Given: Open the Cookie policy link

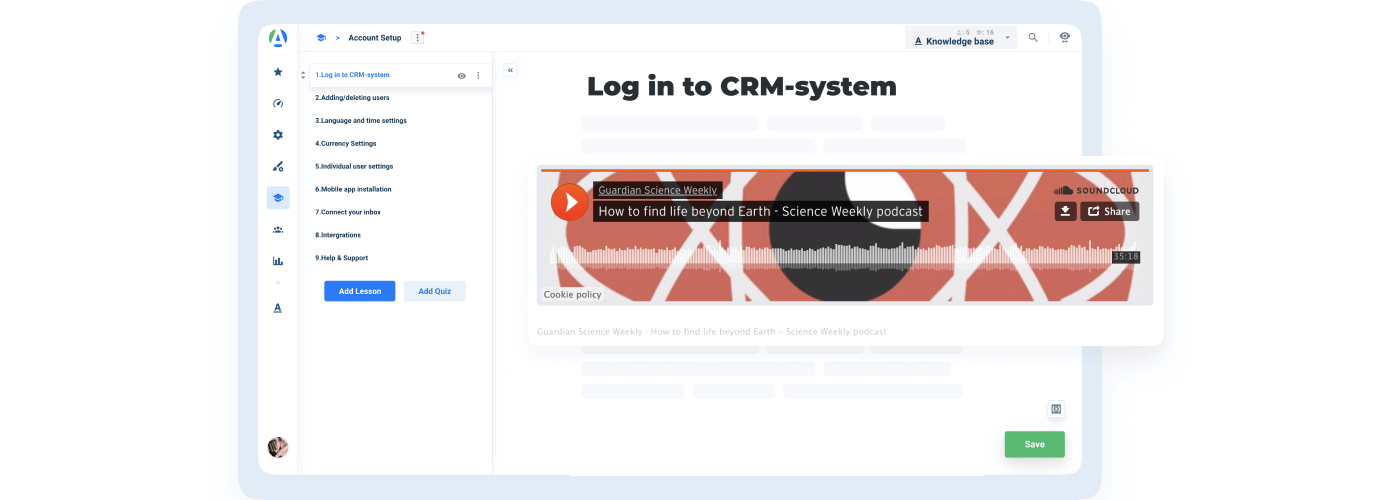Looking at the screenshot, I should tap(573, 295).
